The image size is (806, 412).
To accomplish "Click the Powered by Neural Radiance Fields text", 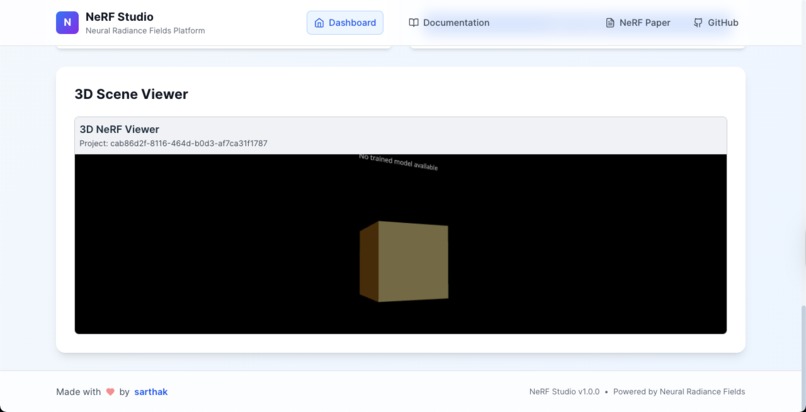I will click(679, 391).
